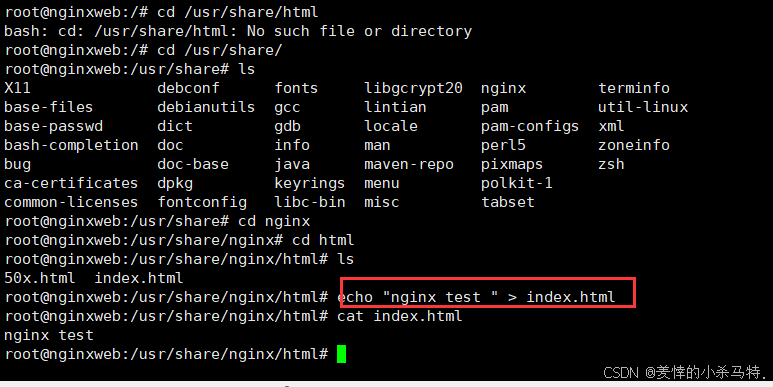Select the locale directory entry
The height and width of the screenshot is (387, 773).
pyautogui.click(x=391, y=126)
